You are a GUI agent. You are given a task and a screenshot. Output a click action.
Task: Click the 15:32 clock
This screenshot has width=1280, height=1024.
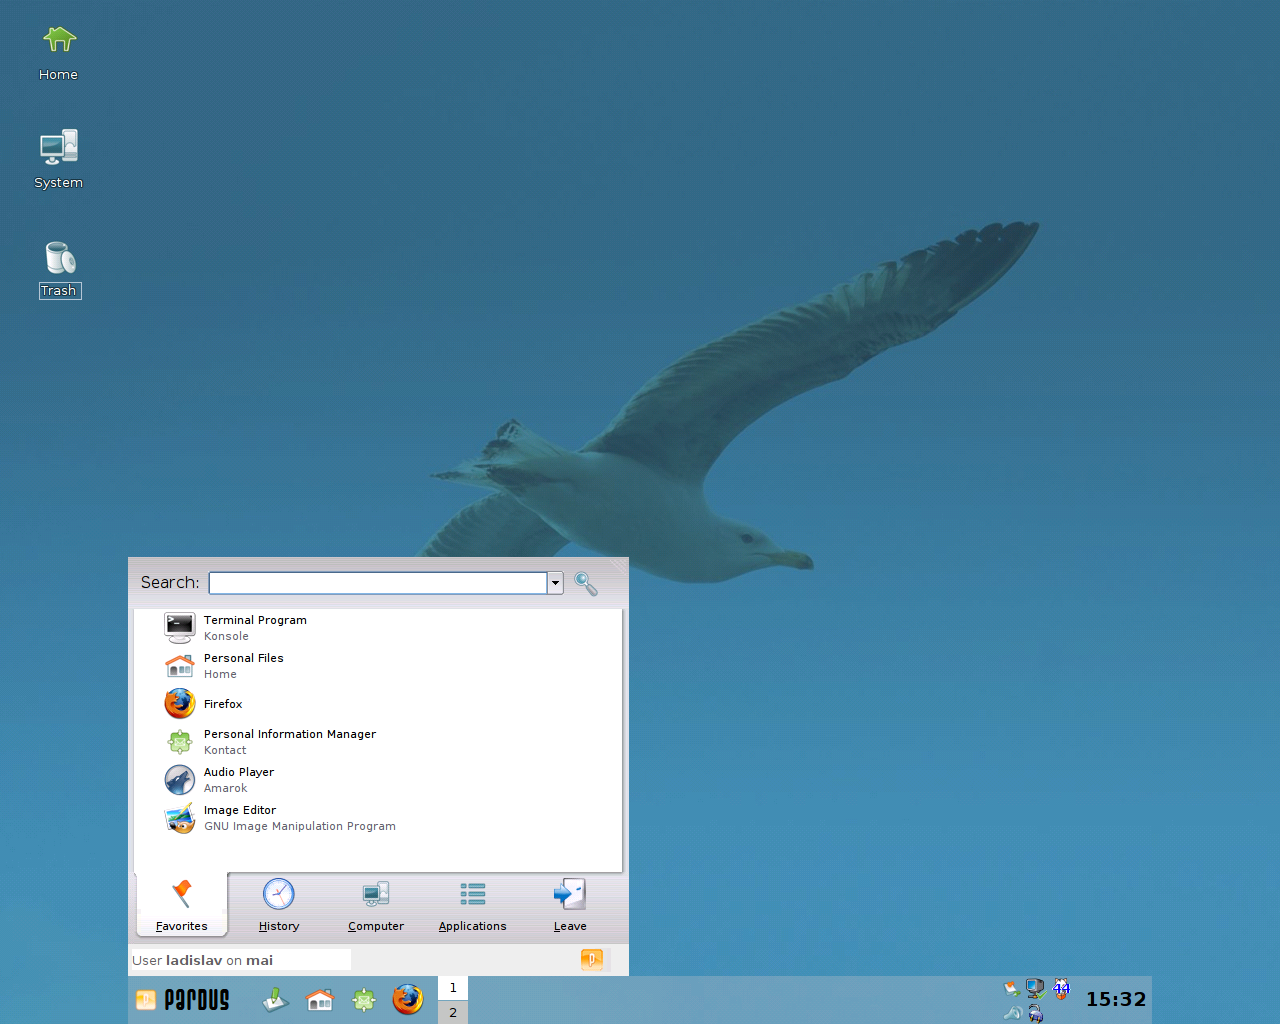click(x=1116, y=999)
